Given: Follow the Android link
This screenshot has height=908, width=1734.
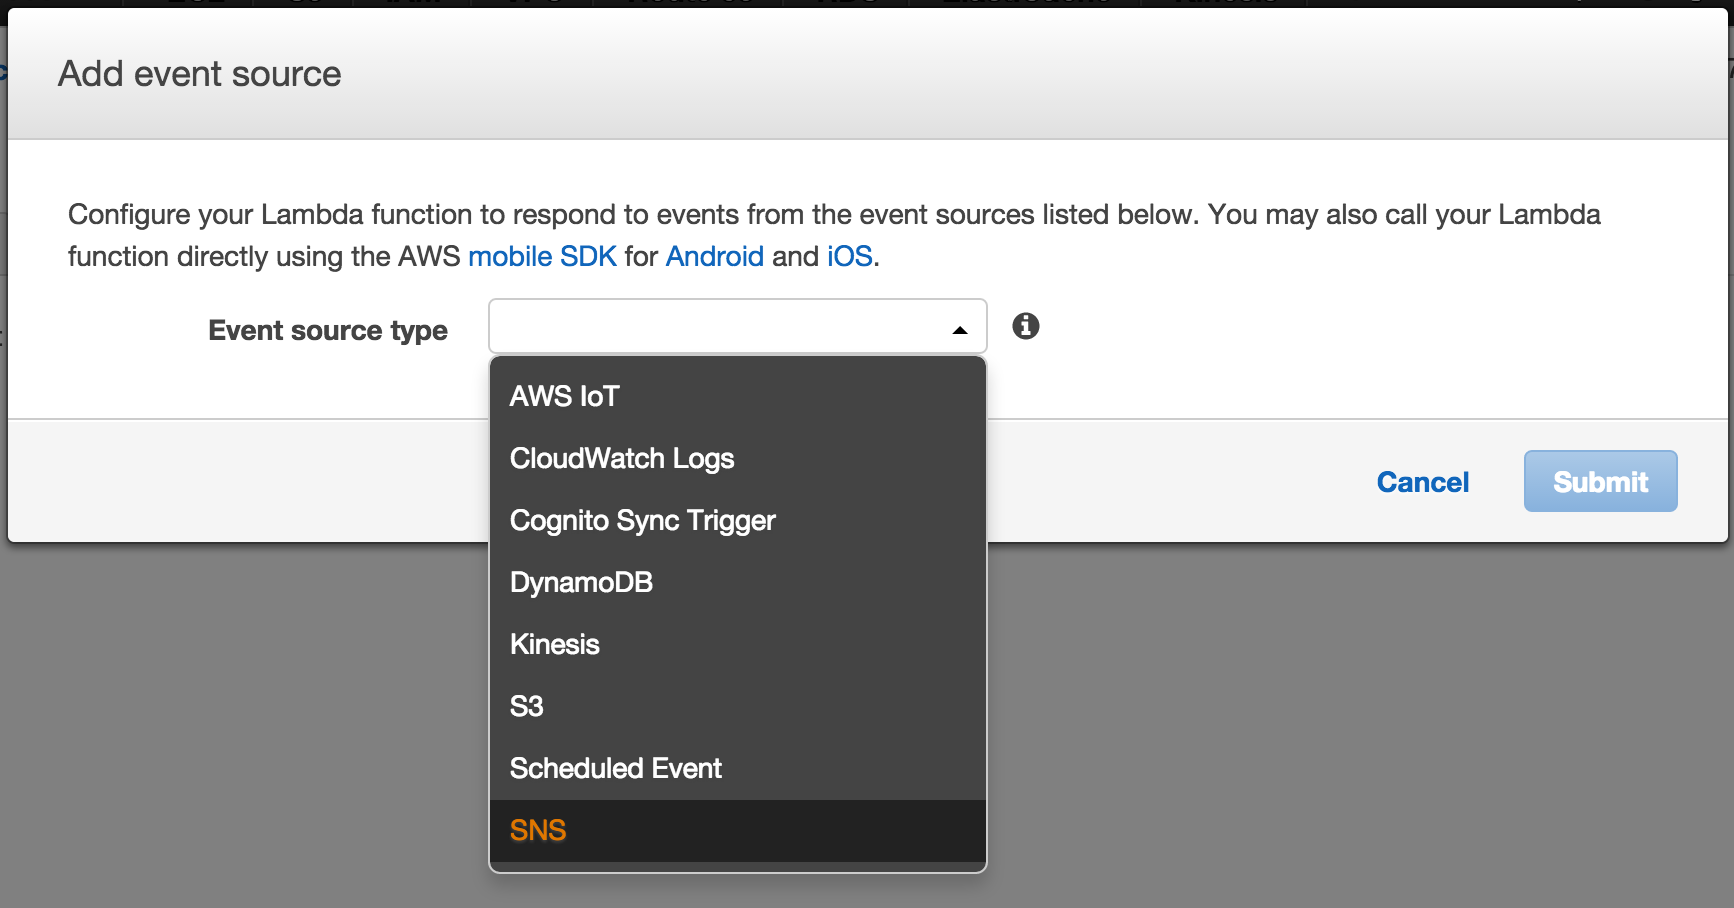Looking at the screenshot, I should point(714,256).
